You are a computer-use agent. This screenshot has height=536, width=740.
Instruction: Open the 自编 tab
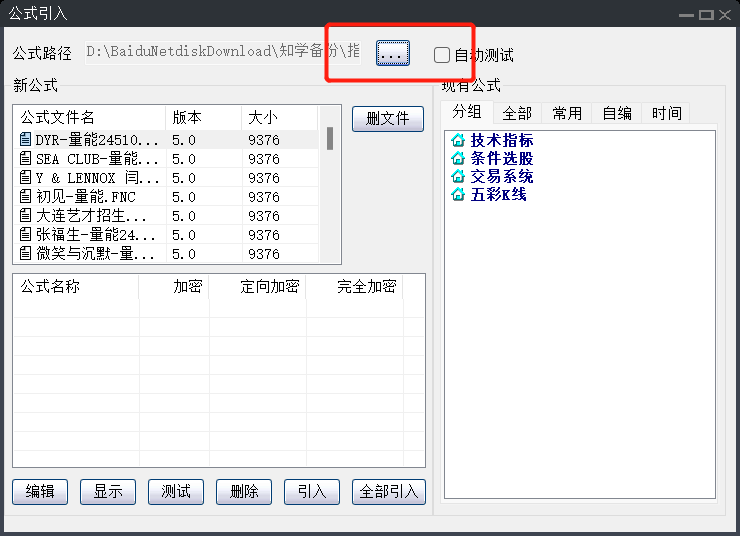point(617,113)
